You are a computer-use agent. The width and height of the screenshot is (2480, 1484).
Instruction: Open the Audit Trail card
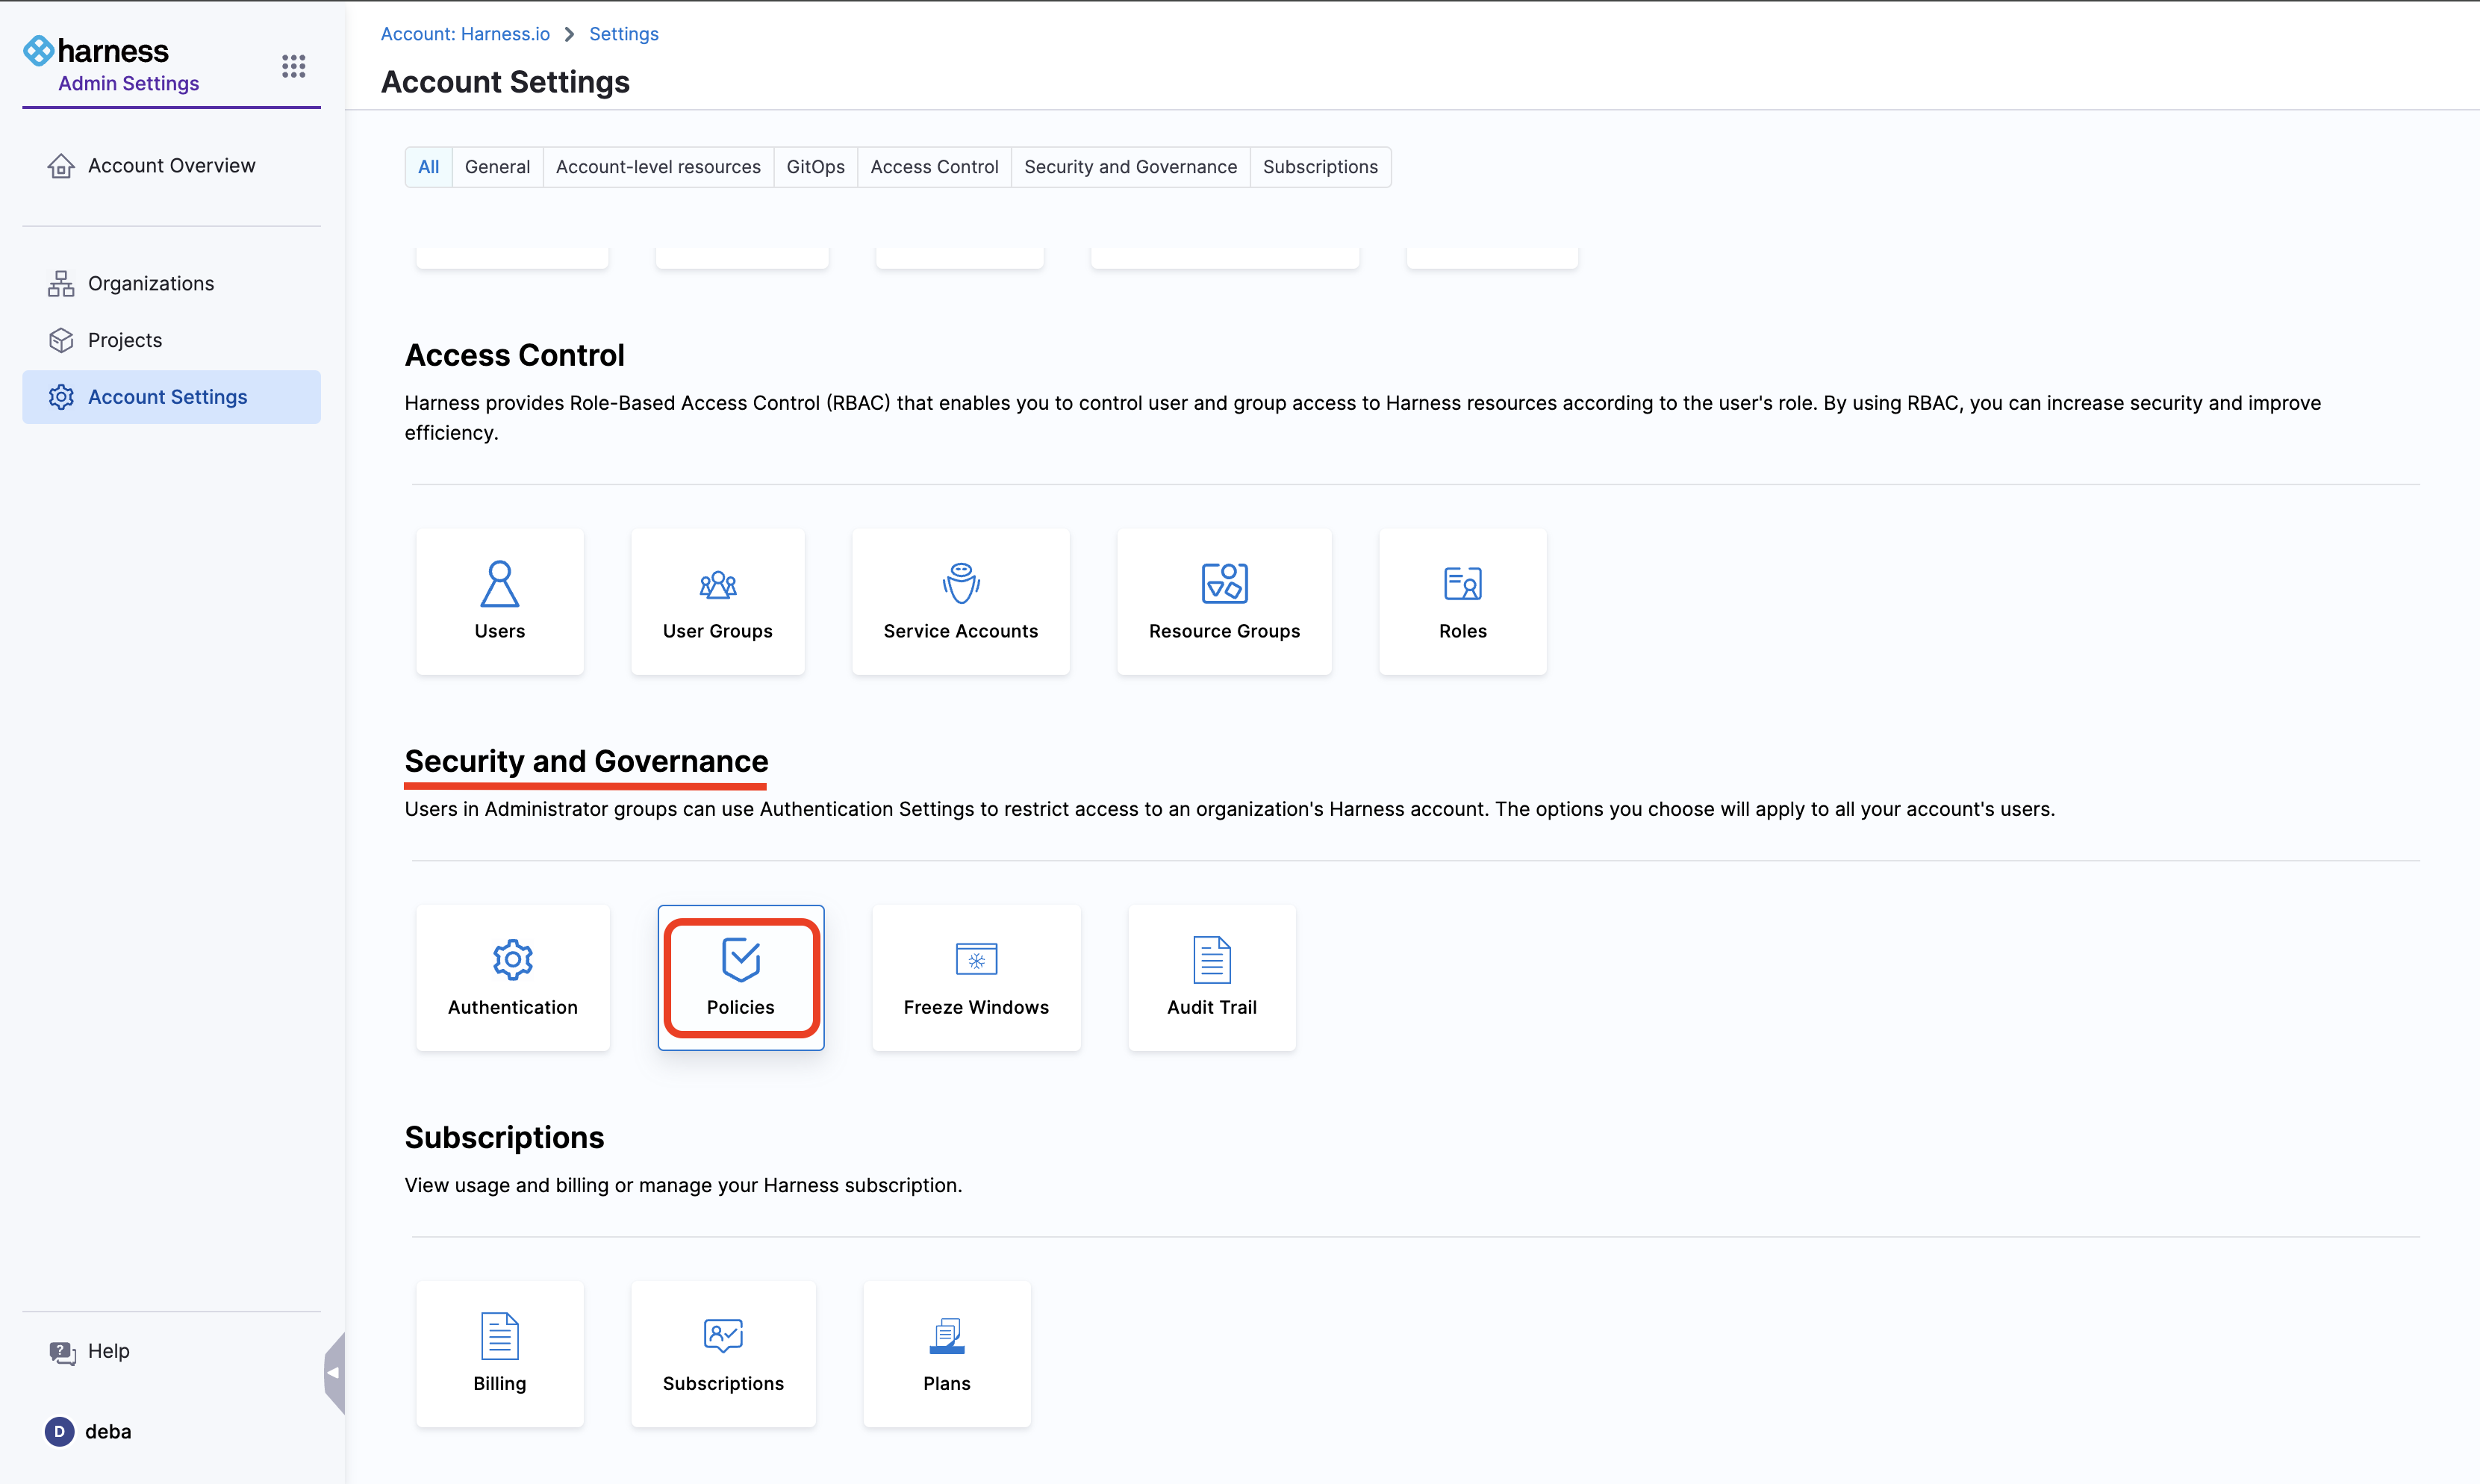[1211, 977]
